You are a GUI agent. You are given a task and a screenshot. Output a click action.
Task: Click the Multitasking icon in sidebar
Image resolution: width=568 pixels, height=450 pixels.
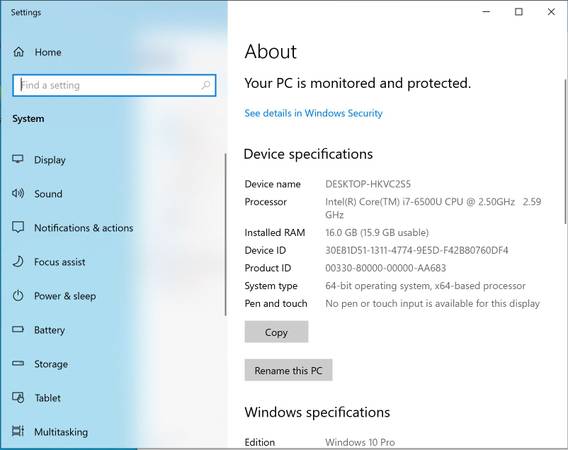coord(18,431)
